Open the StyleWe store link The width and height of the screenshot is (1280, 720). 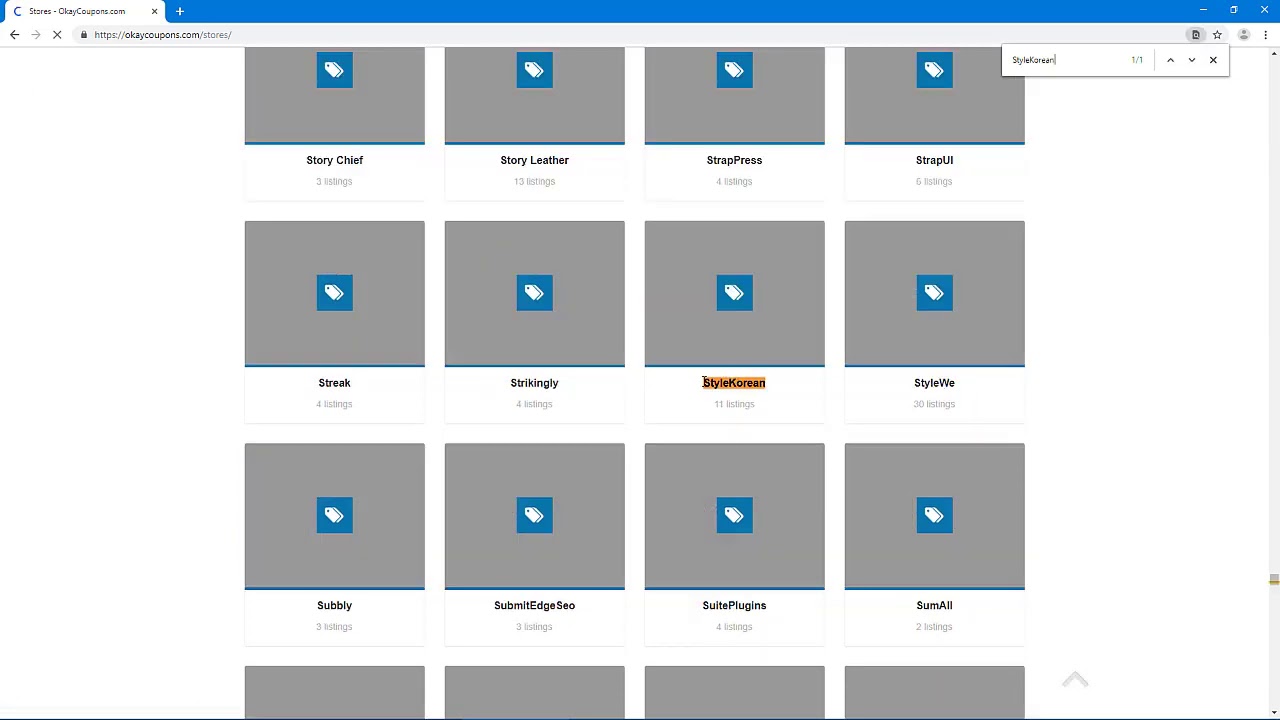click(x=934, y=383)
